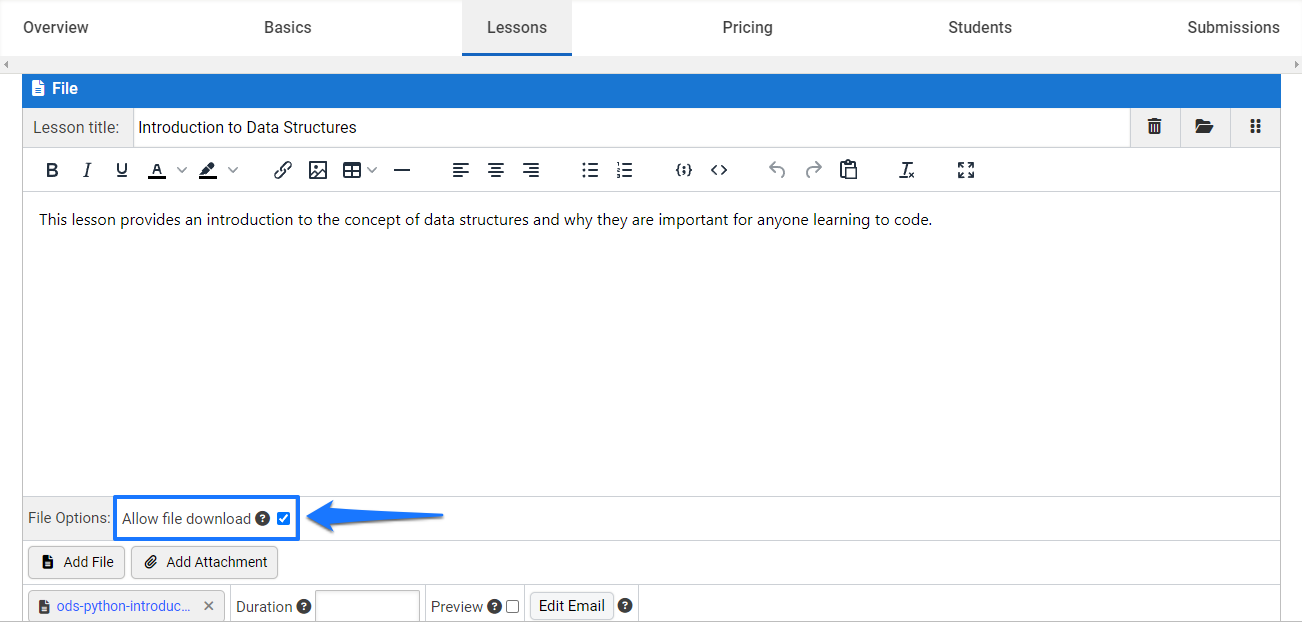Expand editor to fullscreen
Screen dimensions: 1302x622
point(965,170)
